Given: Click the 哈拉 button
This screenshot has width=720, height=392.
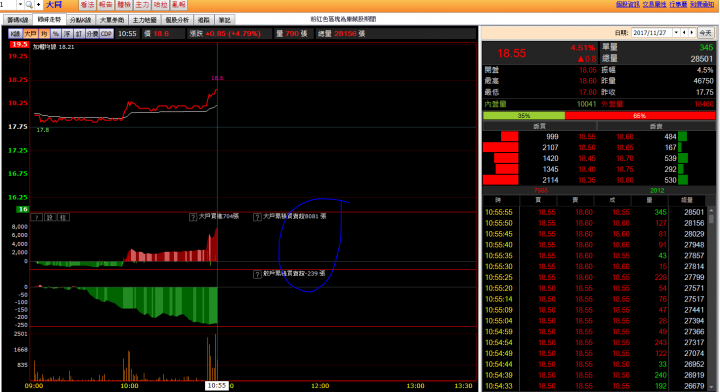Looking at the screenshot, I should click(161, 5).
